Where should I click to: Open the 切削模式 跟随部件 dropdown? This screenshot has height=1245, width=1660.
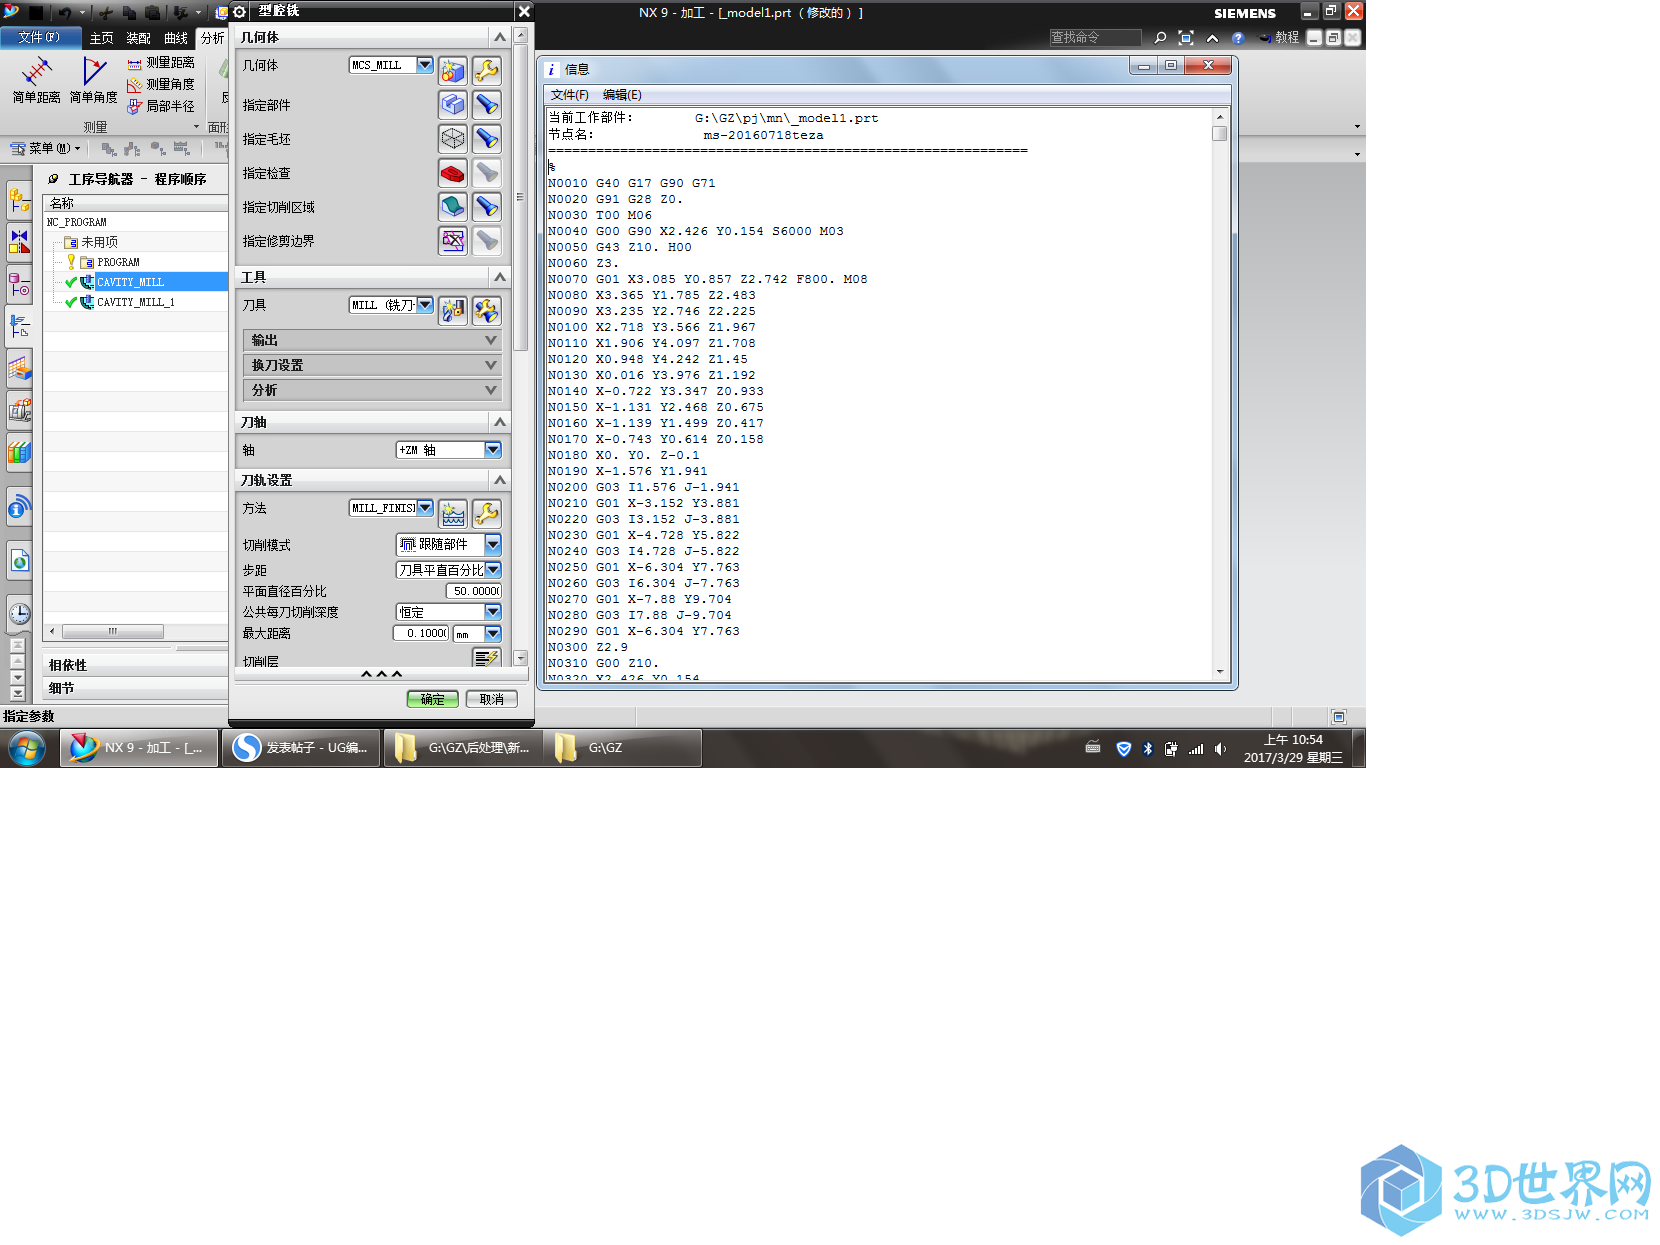[x=493, y=544]
